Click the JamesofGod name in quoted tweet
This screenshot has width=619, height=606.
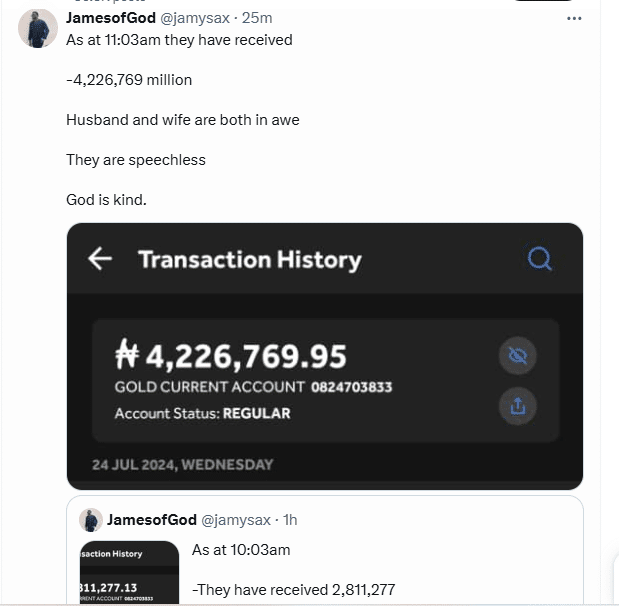point(152,520)
